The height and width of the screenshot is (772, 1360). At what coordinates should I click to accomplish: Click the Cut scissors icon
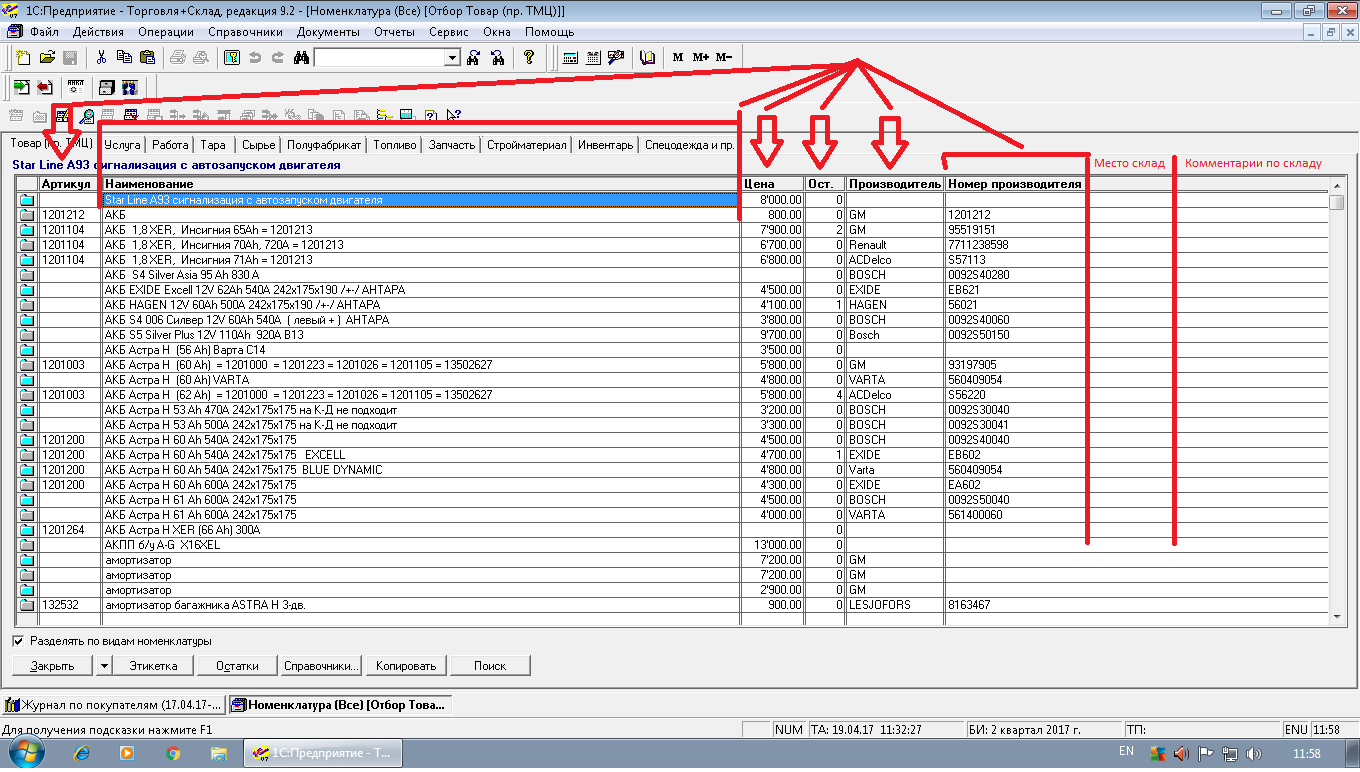click(101, 58)
